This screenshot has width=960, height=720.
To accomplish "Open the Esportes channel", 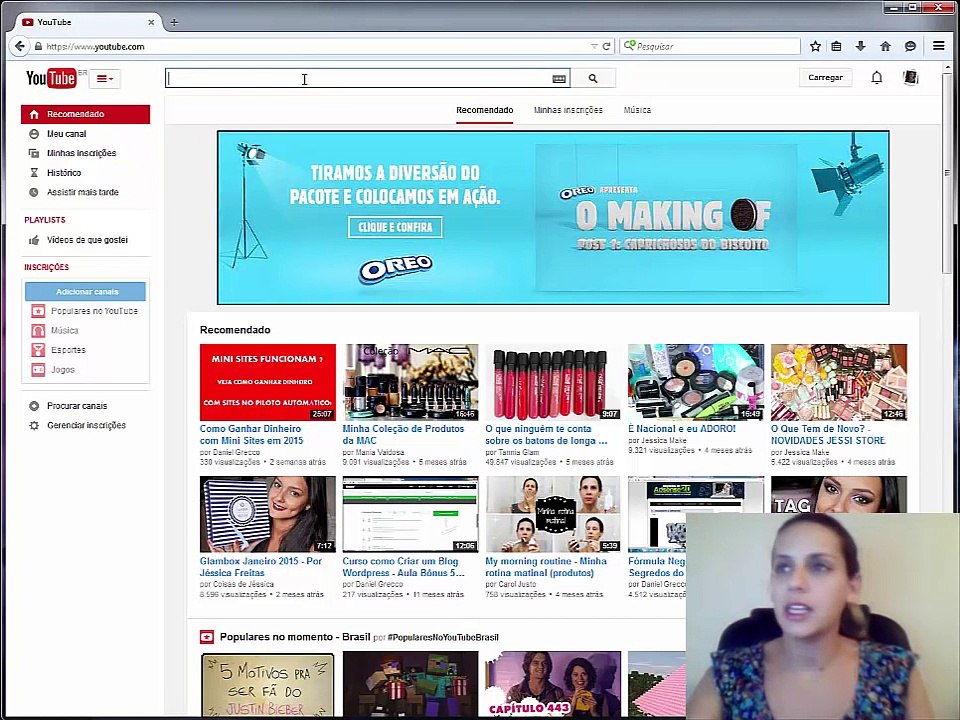I will point(68,350).
